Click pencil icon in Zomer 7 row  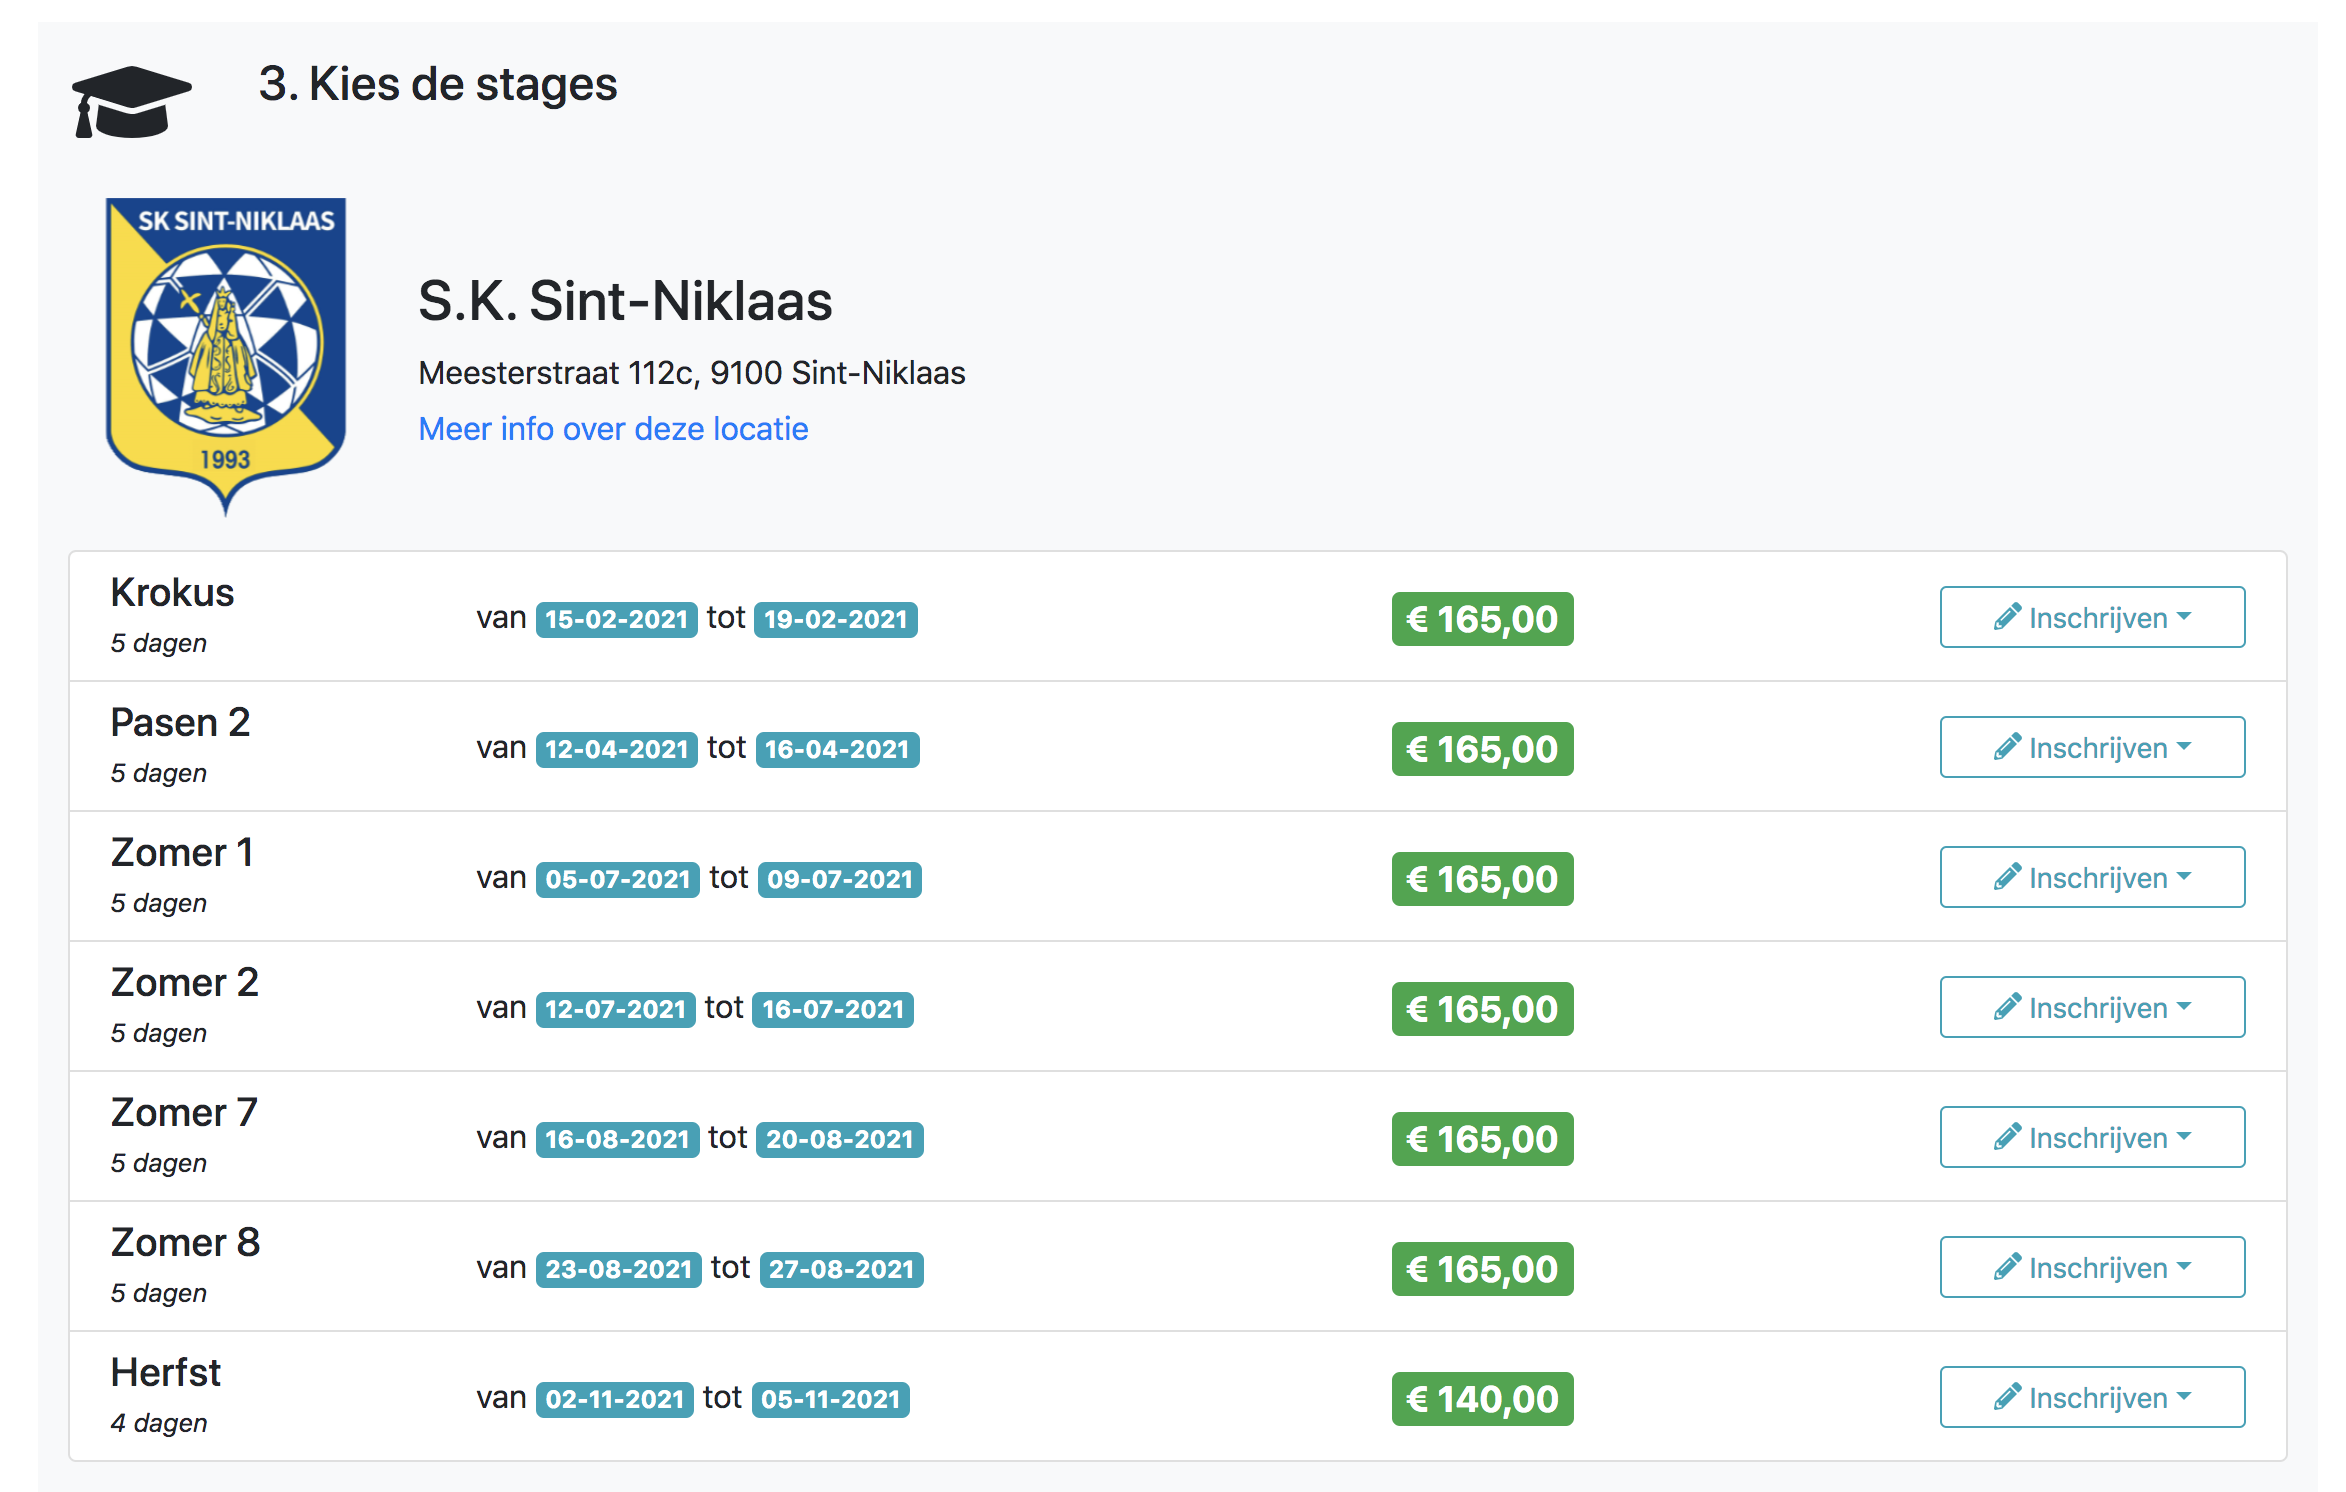point(2006,1137)
